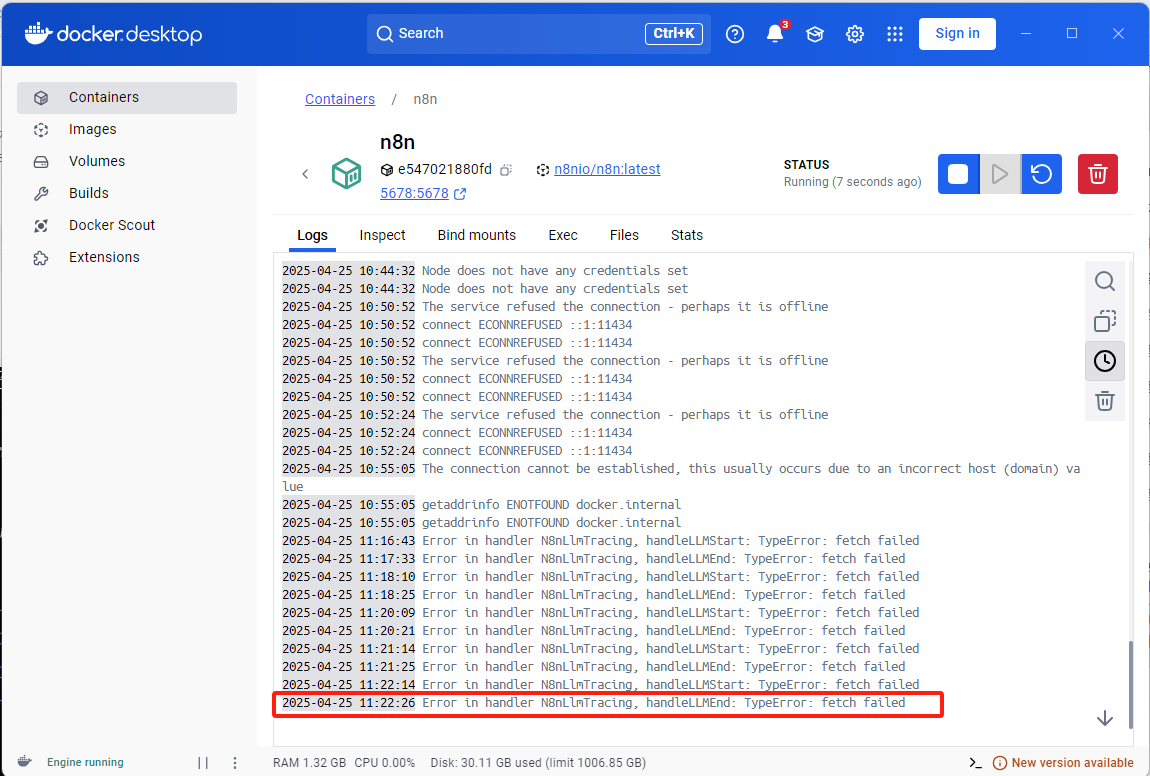Image resolution: width=1150 pixels, height=776 pixels.
Task: Copy container ID e547021880fd icon
Action: coord(506,170)
